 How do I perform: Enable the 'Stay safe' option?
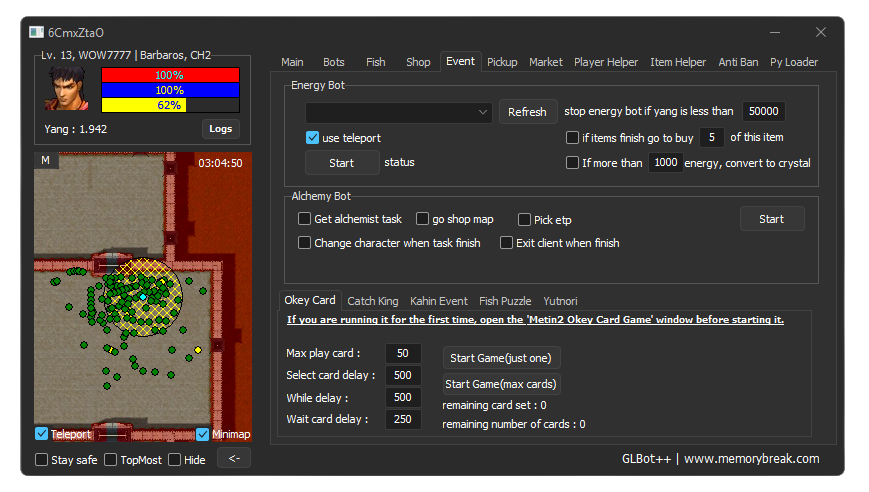point(42,460)
